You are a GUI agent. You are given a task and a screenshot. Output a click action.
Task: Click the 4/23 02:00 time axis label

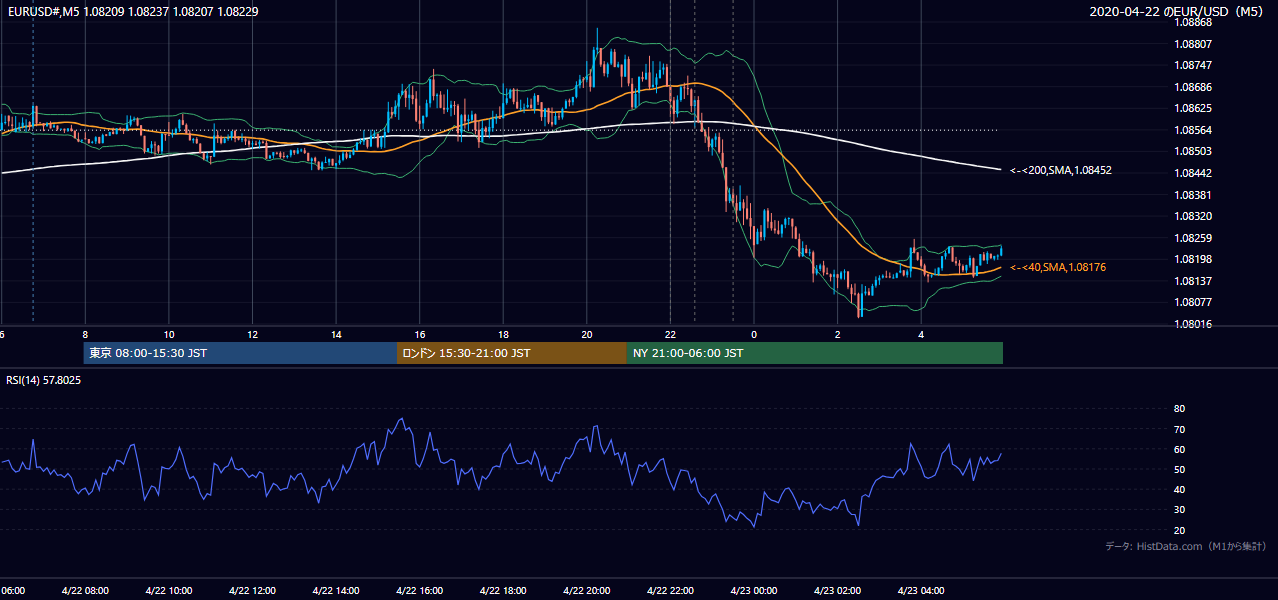pos(838,591)
